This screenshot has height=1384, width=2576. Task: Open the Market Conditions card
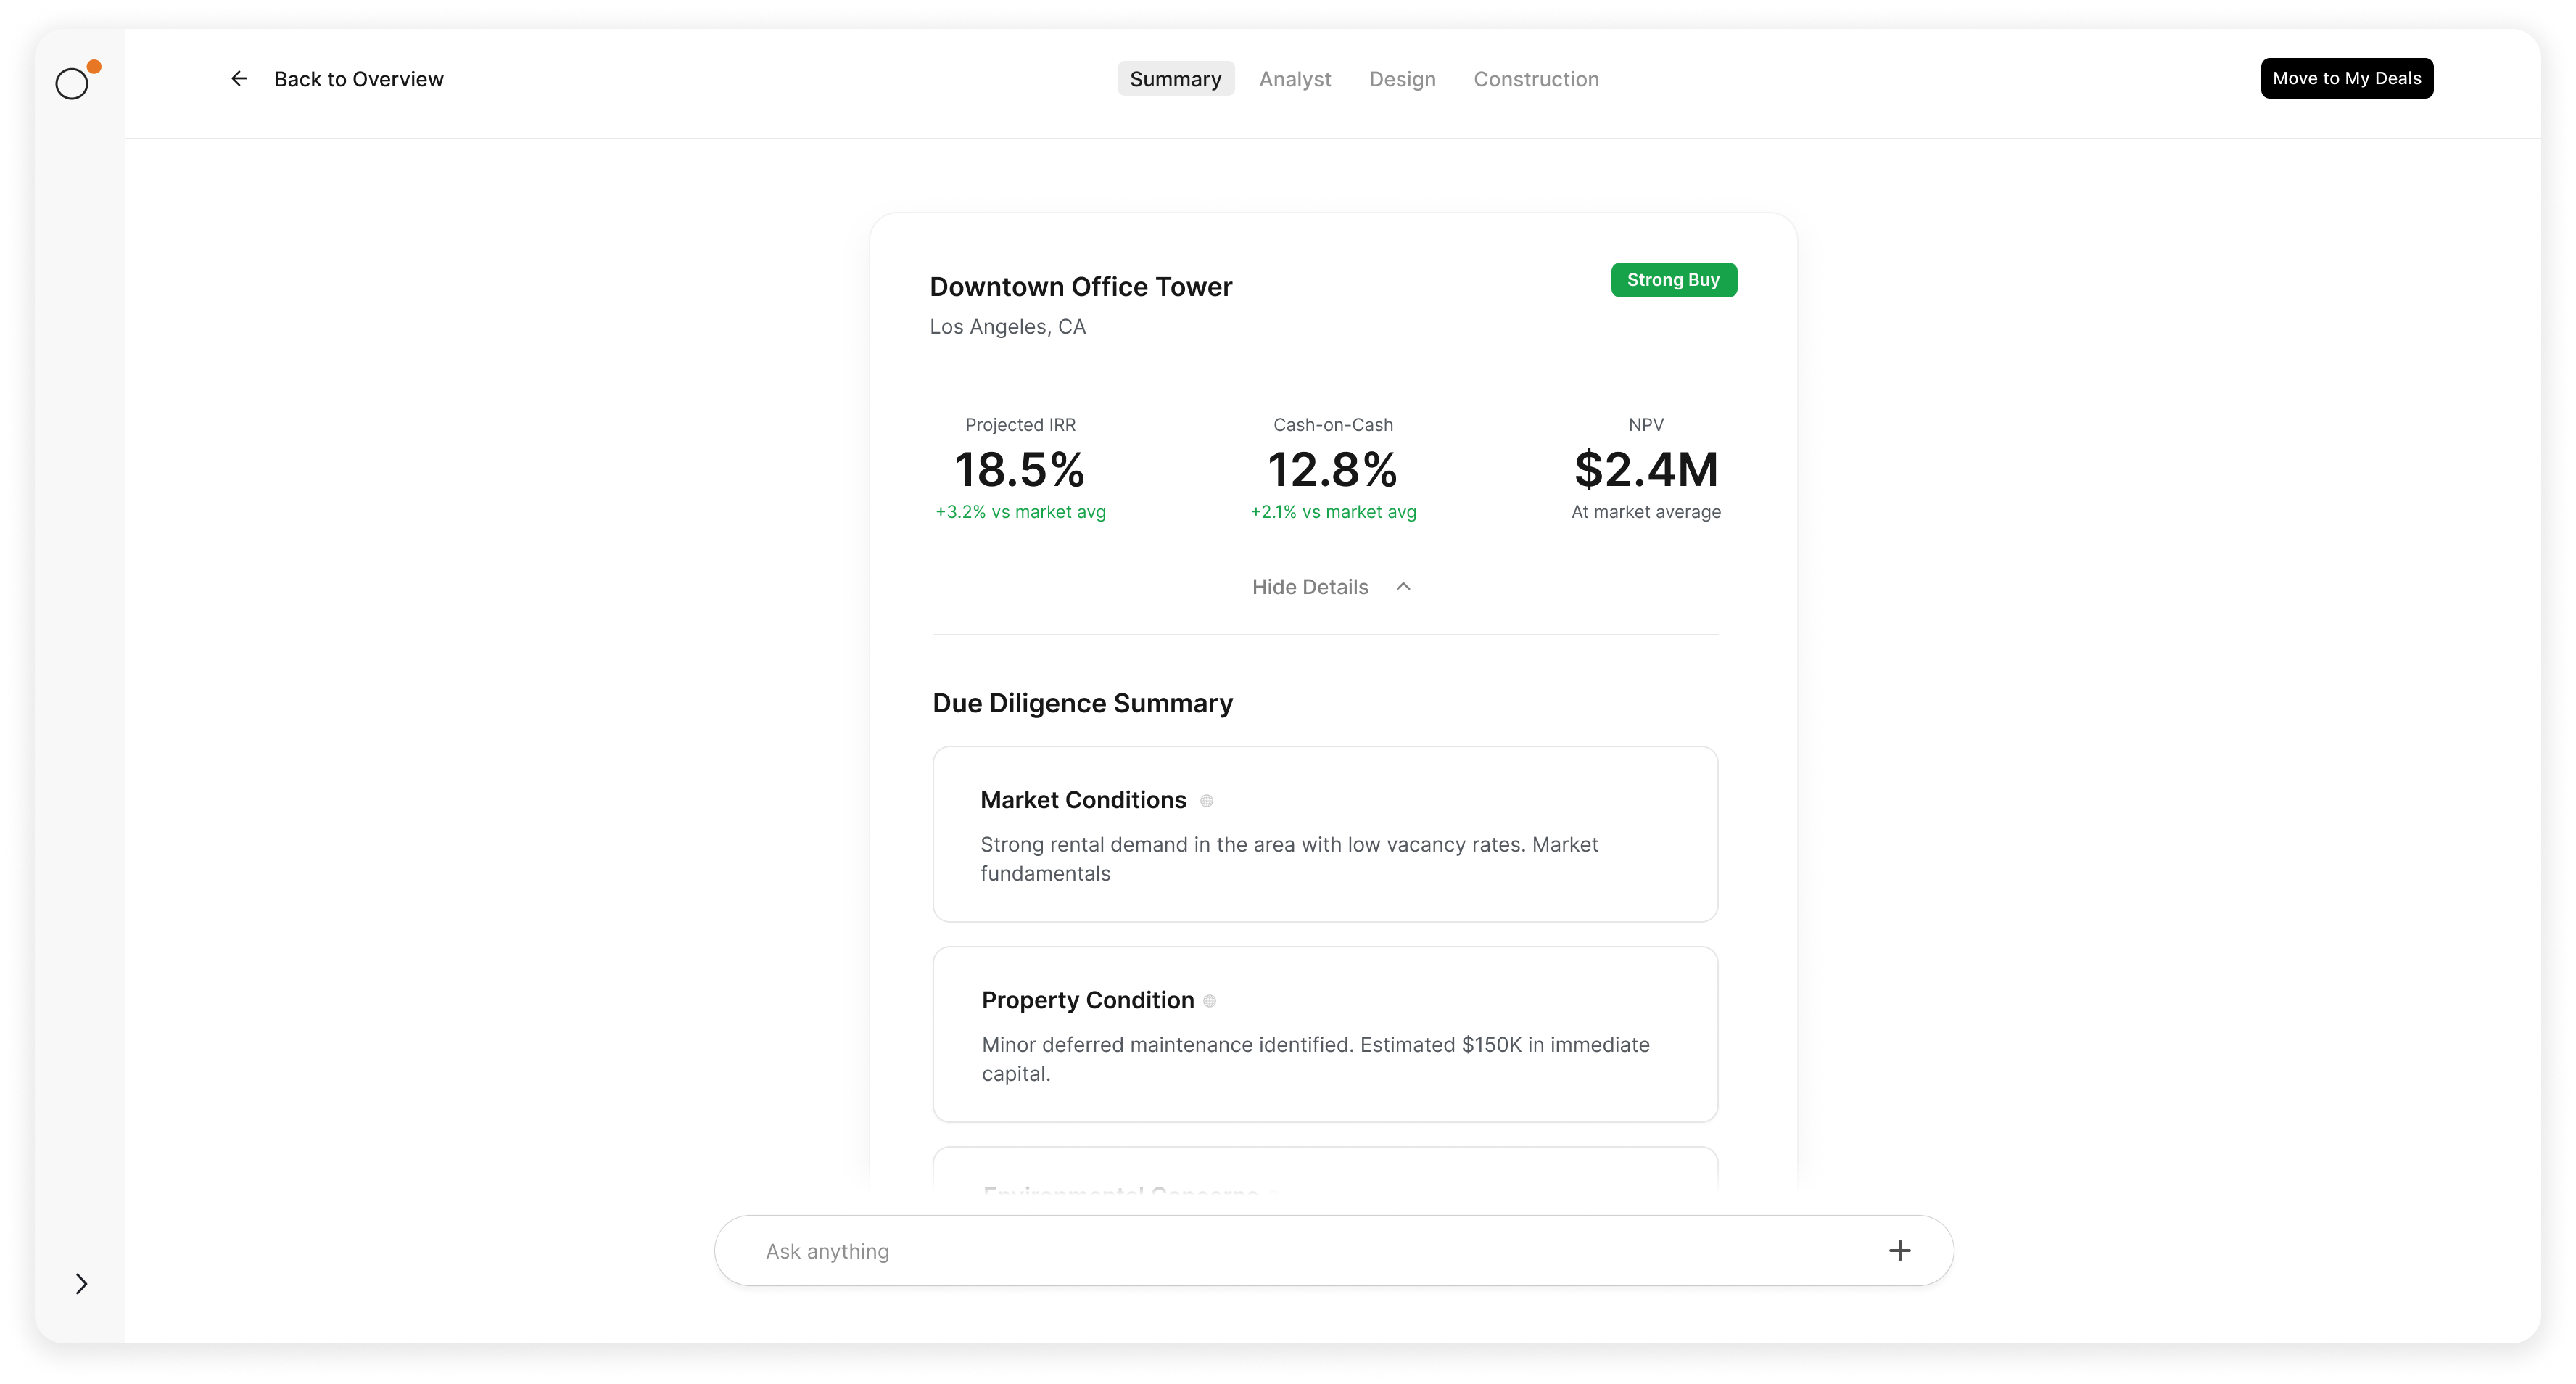[1325, 834]
